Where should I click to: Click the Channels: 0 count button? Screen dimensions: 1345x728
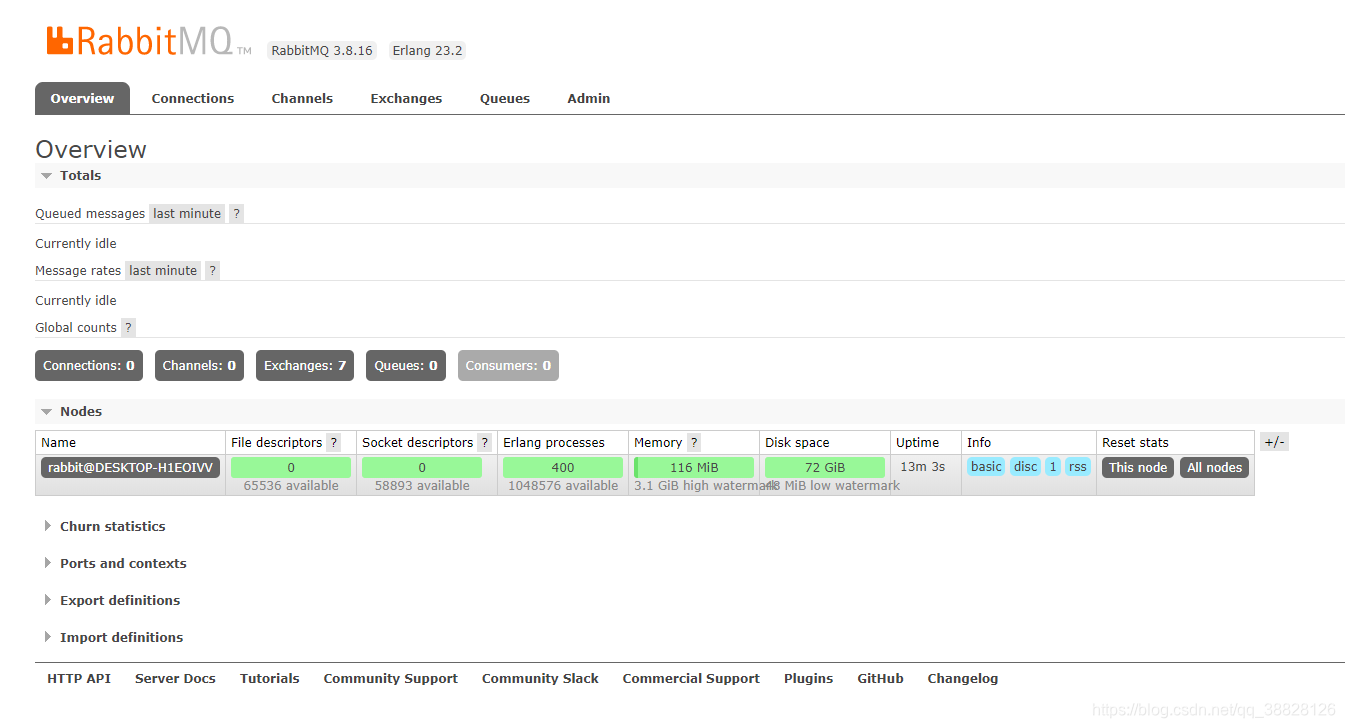point(199,365)
